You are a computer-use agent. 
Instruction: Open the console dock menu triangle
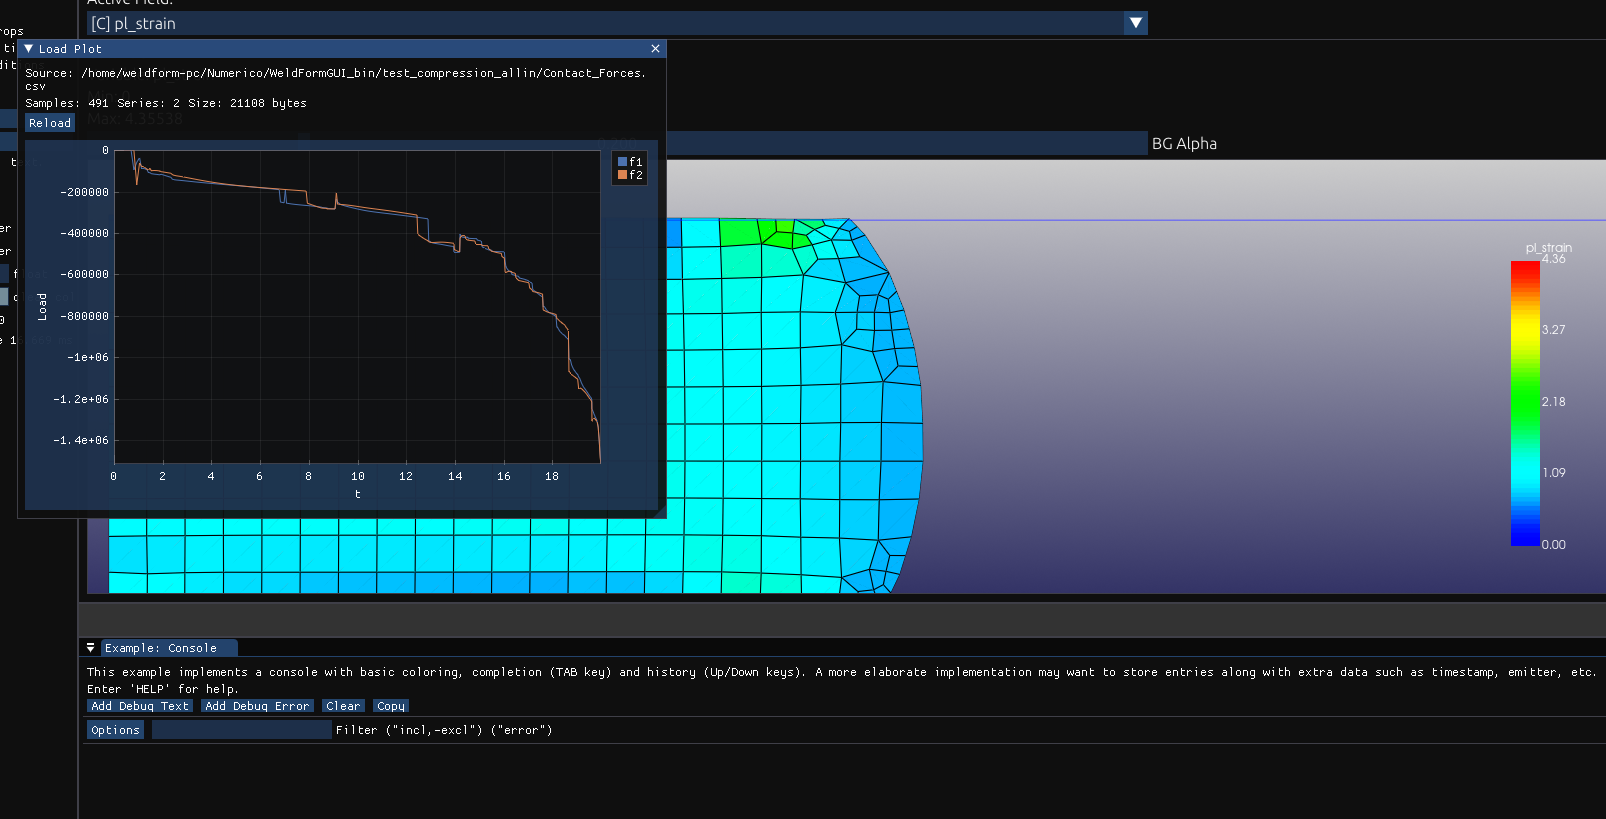(90, 648)
